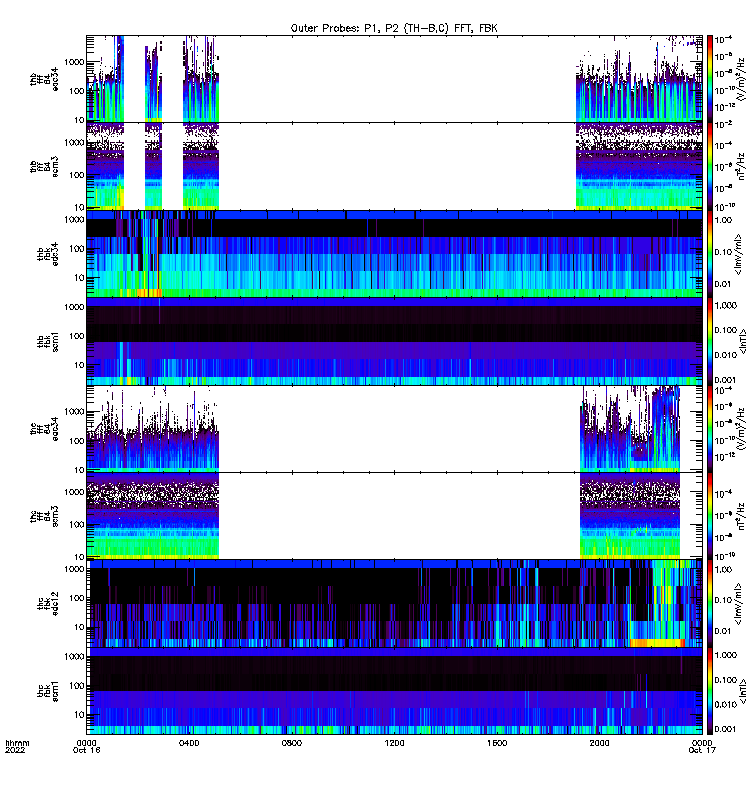Click the "1600" time axis label
Viewport: 750px width, 800px height.
[497, 743]
